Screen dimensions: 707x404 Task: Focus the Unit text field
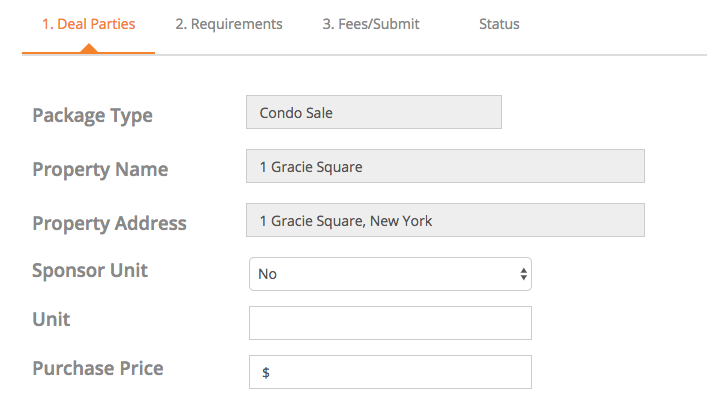(x=390, y=323)
